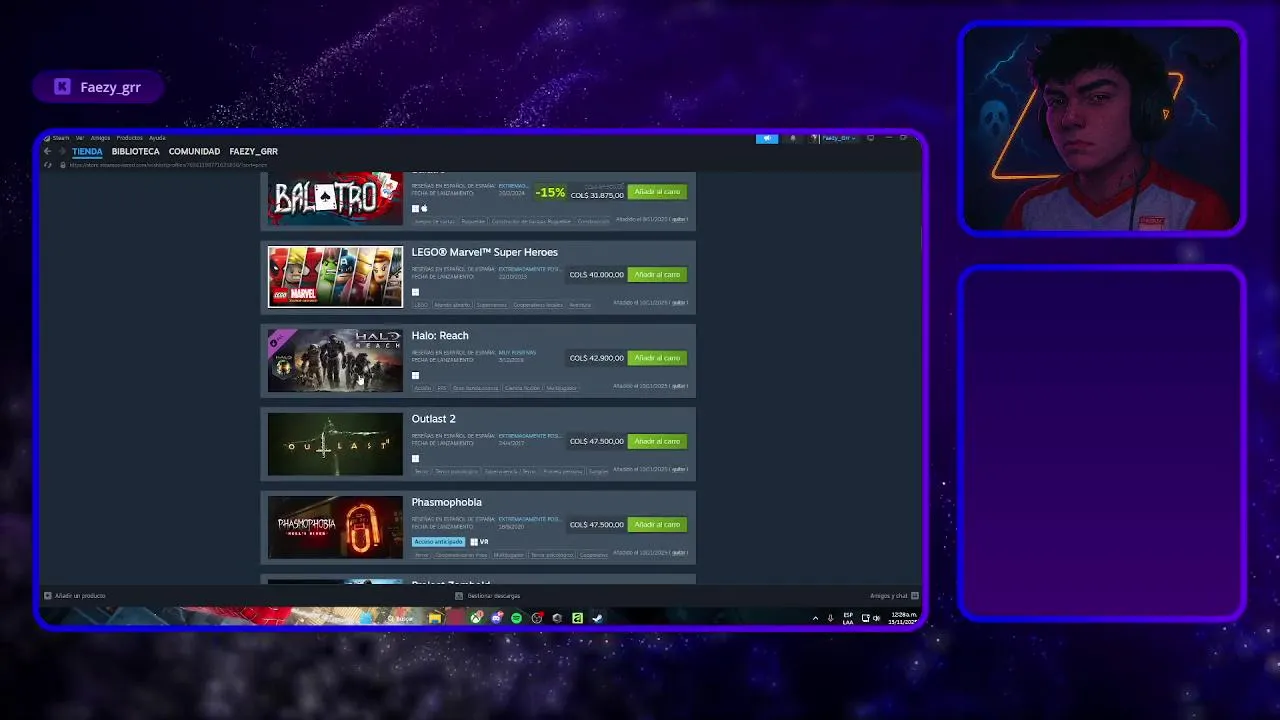1280x720 pixels.
Task: Open the Xbox app from the taskbar
Action: click(x=476, y=618)
